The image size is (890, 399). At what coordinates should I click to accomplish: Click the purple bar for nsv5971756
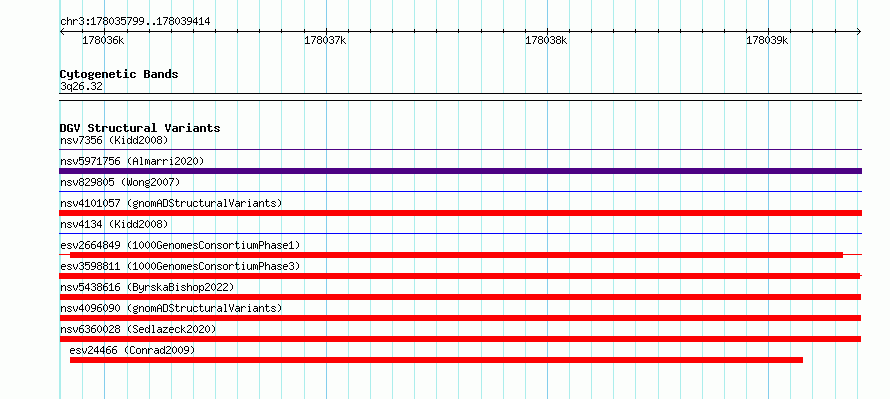pos(460,171)
